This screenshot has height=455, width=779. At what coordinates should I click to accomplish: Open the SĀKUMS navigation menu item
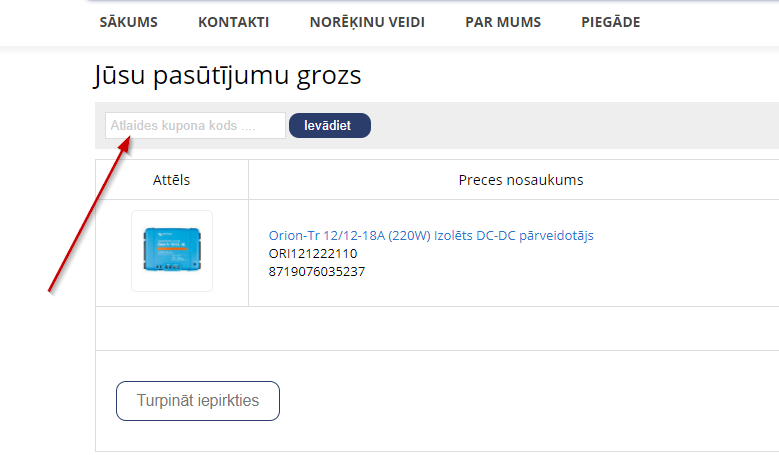tap(128, 22)
